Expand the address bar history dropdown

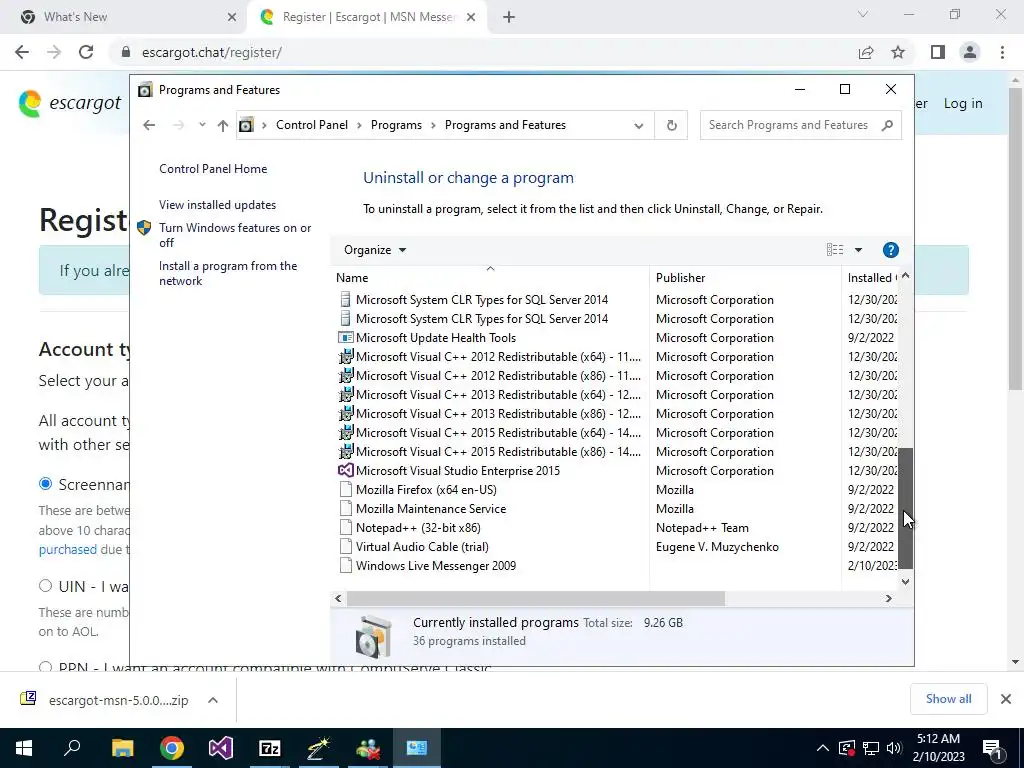(639, 125)
